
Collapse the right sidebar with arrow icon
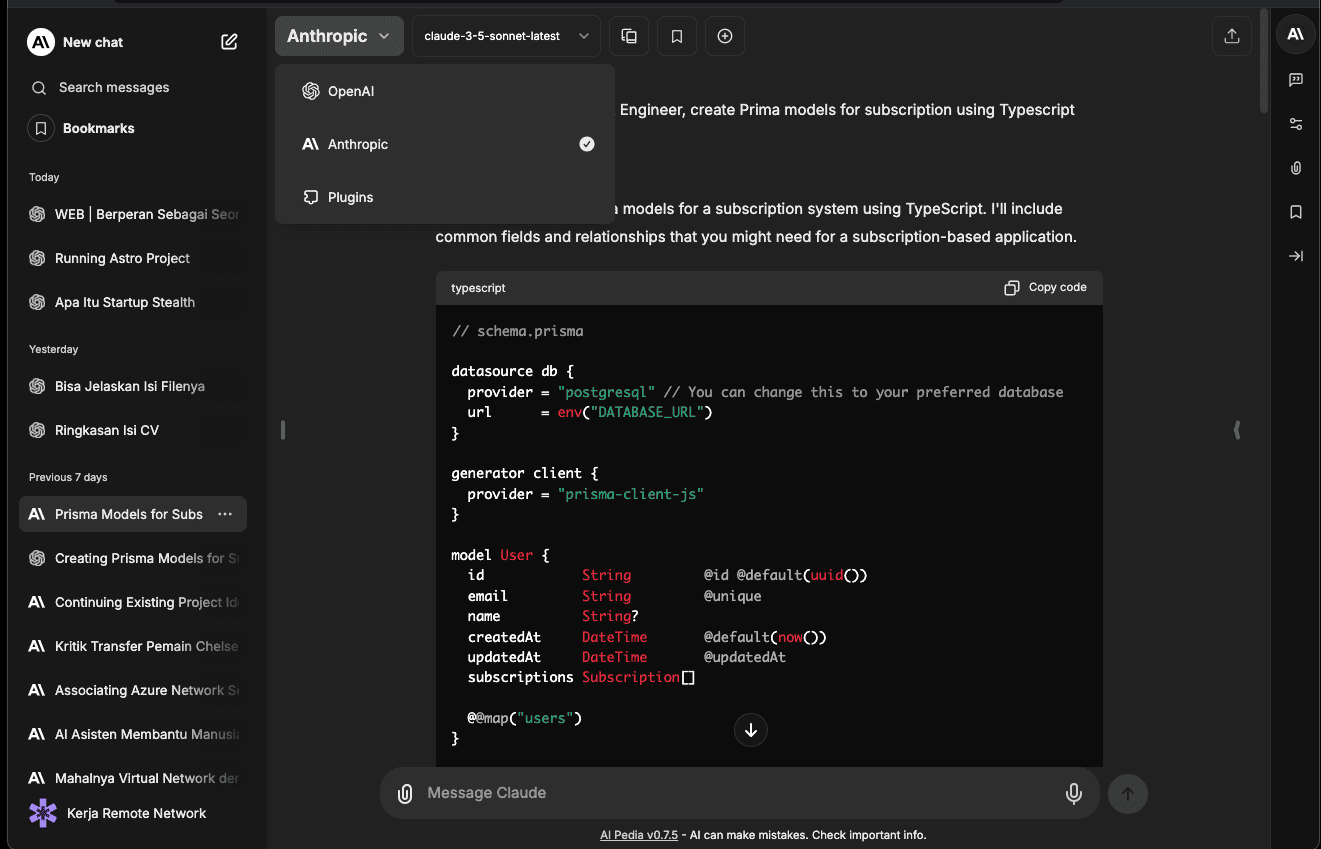(x=1296, y=256)
